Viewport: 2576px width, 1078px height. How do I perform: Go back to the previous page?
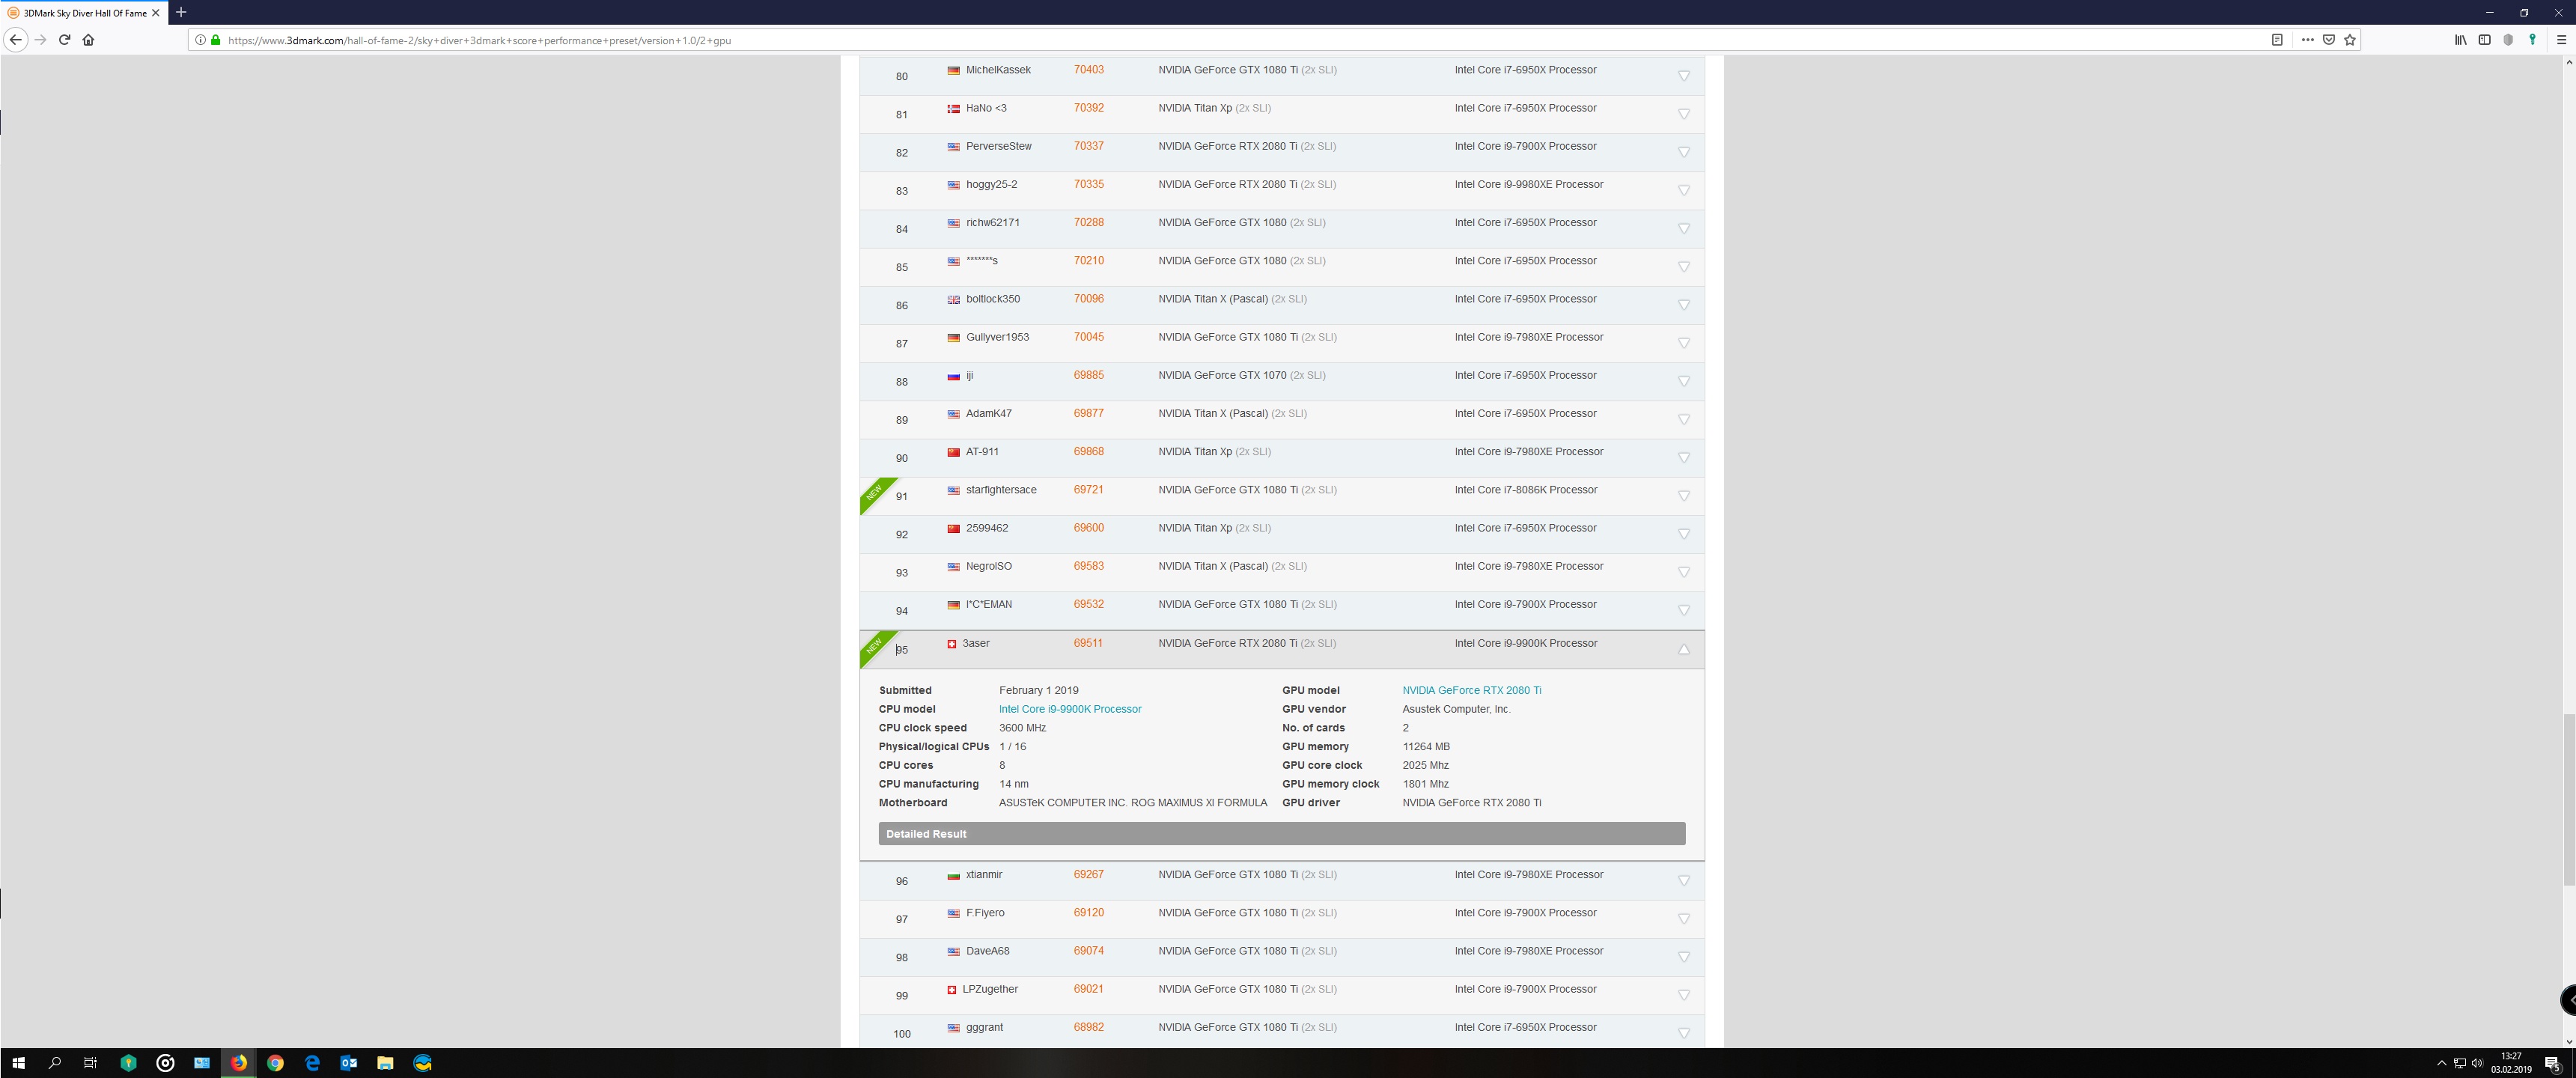pyautogui.click(x=16, y=40)
